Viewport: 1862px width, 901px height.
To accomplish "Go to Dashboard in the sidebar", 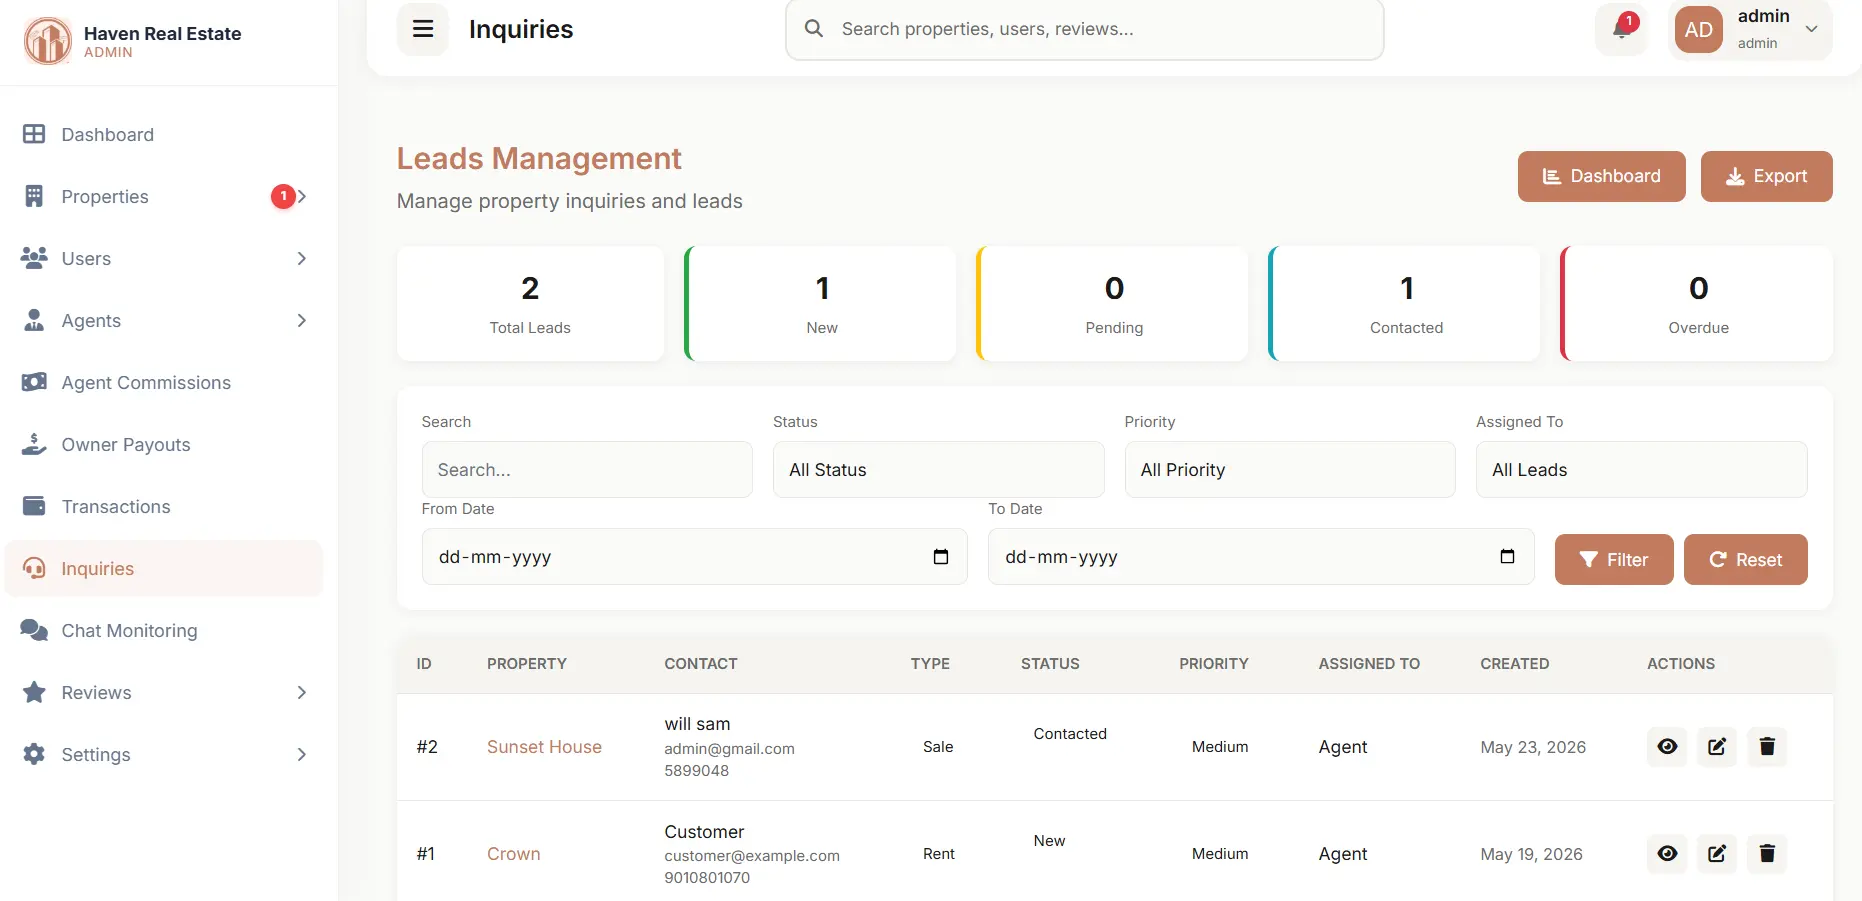I will 164,134.
